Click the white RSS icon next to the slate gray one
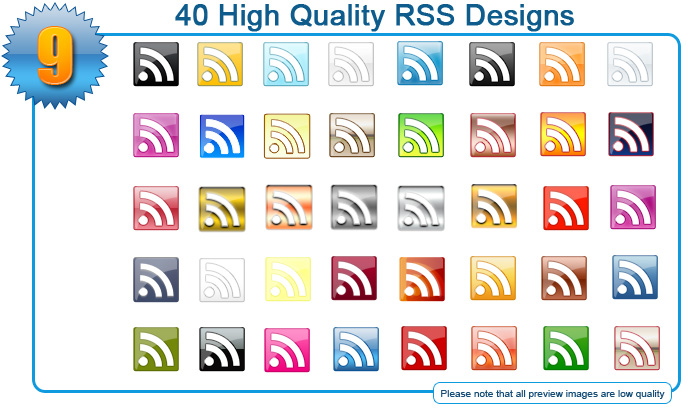Screen dimensions: 700x410 pyautogui.click(x=222, y=280)
